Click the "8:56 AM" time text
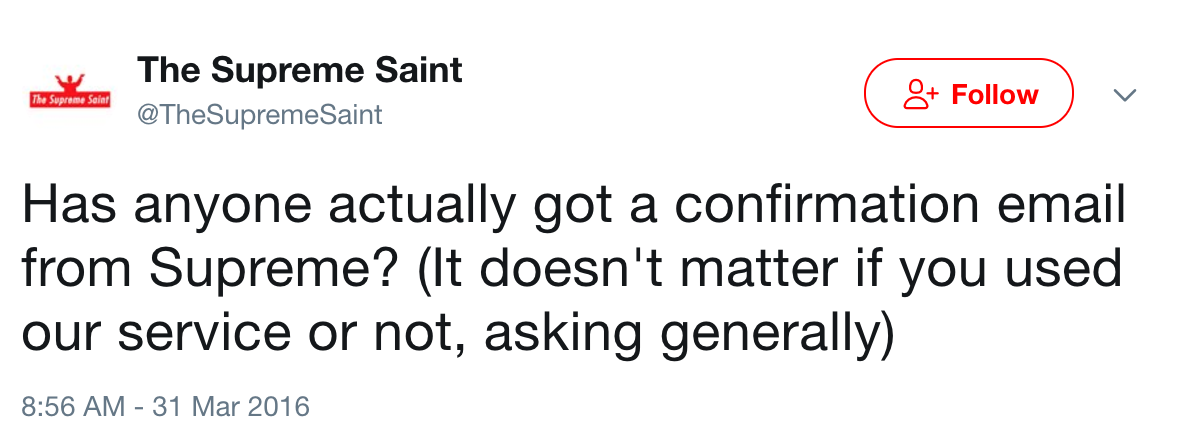This screenshot has height=442, width=1196. click(x=73, y=407)
